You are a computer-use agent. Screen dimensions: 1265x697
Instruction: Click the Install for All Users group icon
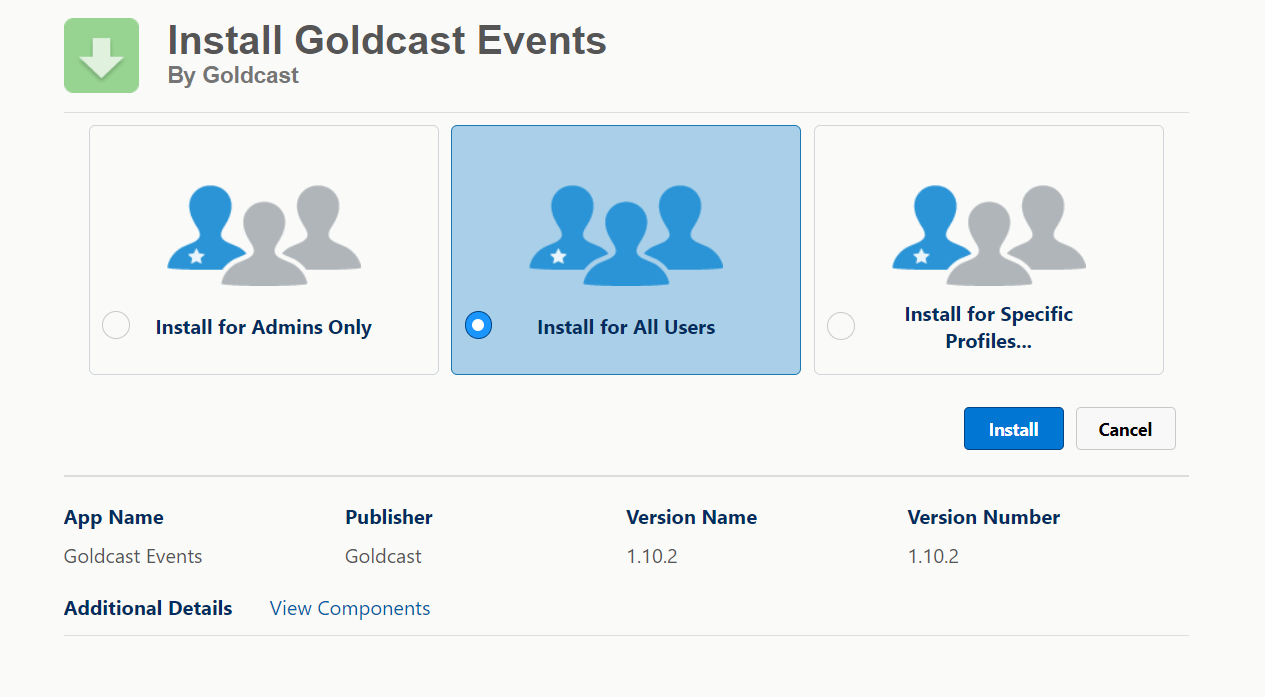coord(625,232)
